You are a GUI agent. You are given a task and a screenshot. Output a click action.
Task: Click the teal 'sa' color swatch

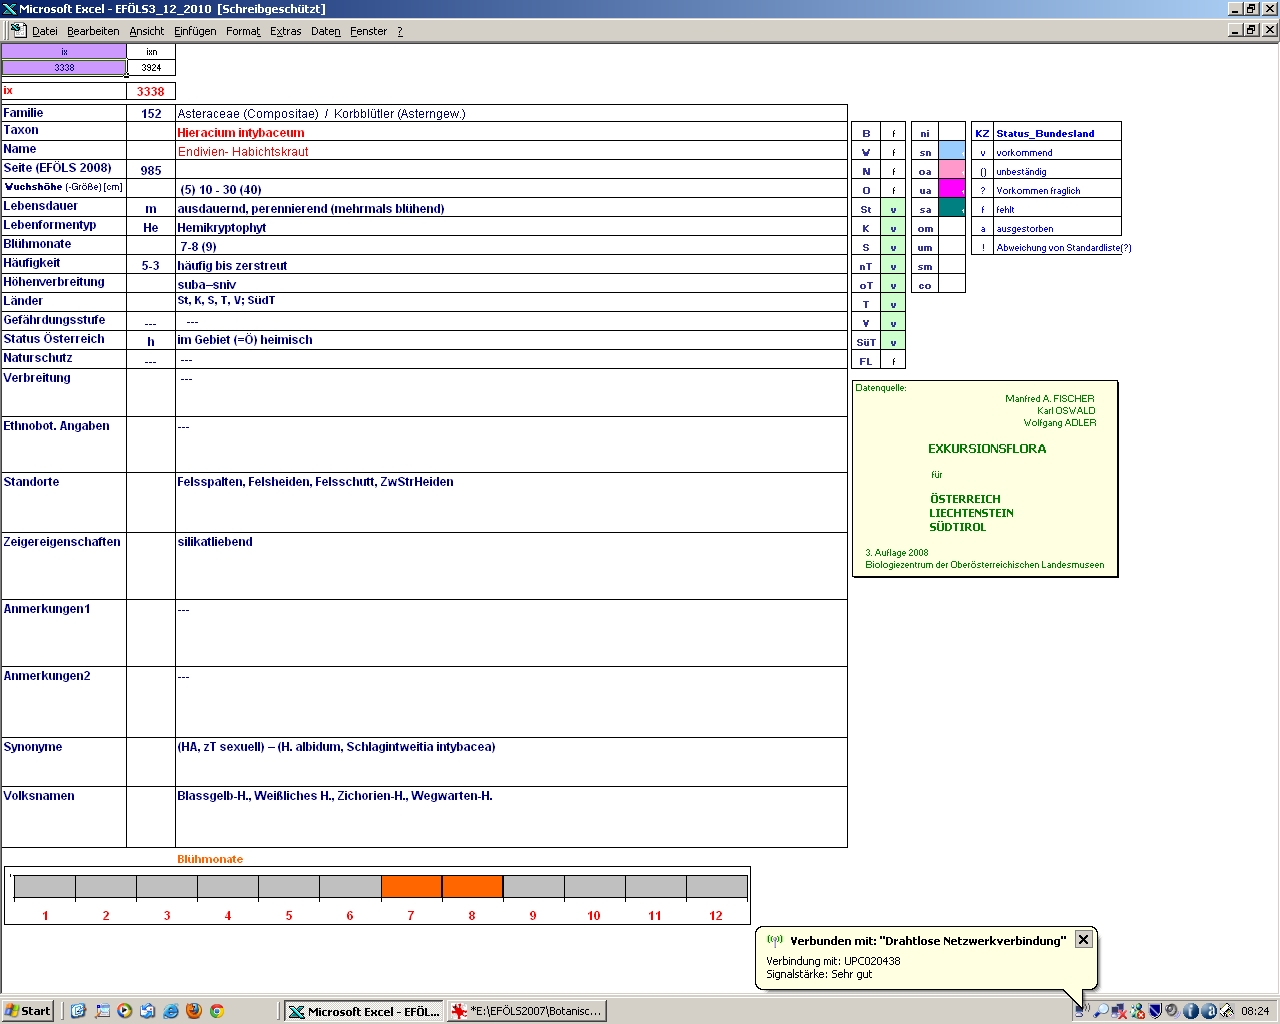point(952,208)
